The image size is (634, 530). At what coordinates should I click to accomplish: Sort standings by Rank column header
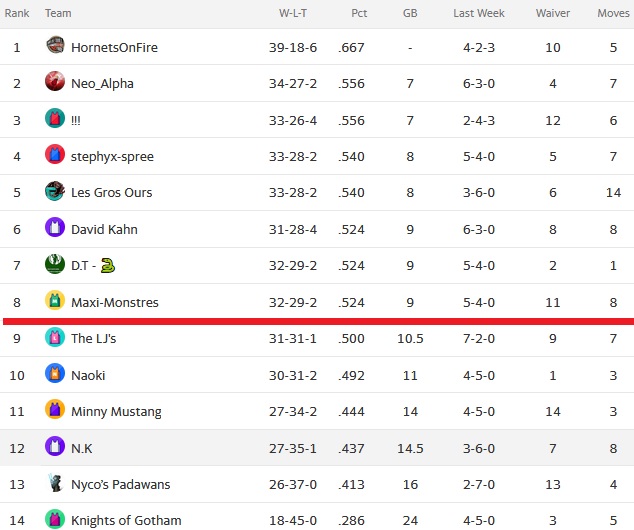(x=17, y=13)
